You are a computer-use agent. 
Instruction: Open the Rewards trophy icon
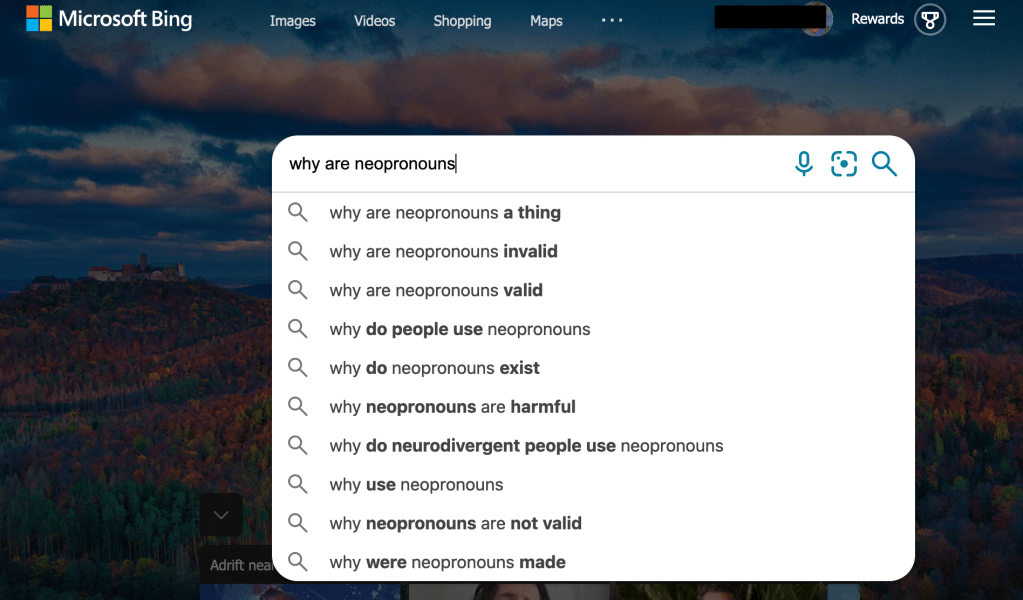click(930, 19)
